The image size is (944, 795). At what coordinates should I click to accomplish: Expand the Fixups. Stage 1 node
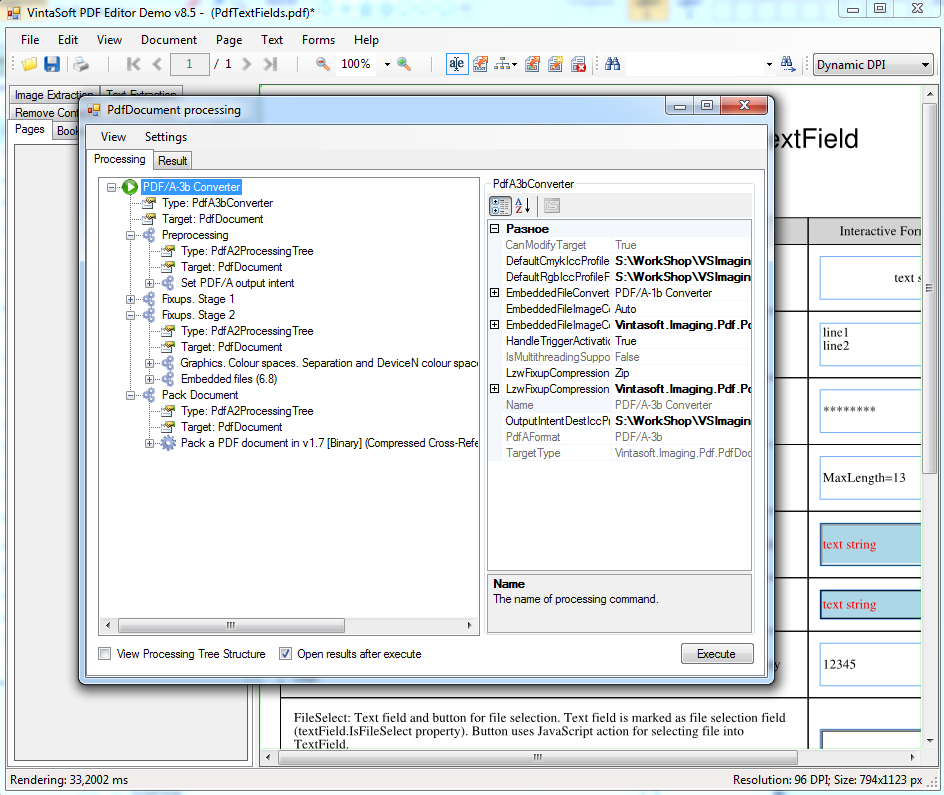click(131, 299)
